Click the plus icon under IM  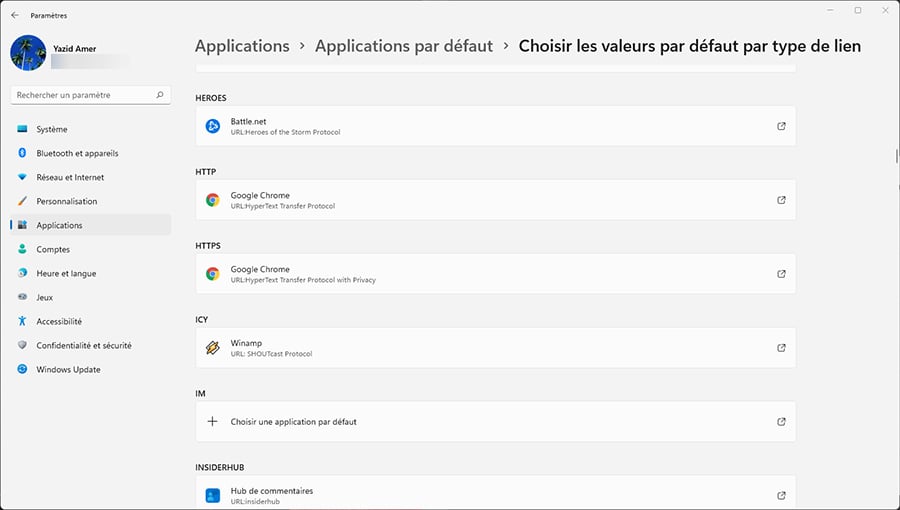212,422
